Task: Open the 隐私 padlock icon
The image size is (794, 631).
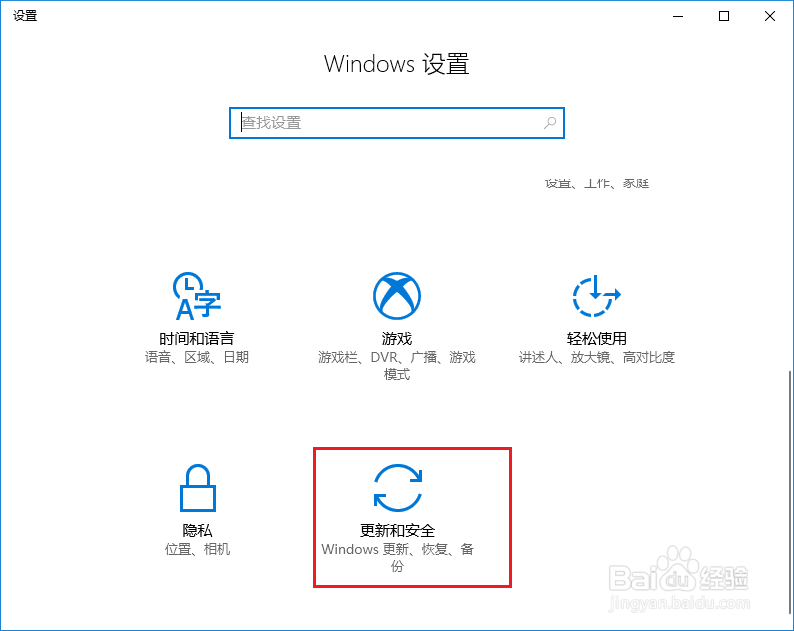Action: click(197, 488)
